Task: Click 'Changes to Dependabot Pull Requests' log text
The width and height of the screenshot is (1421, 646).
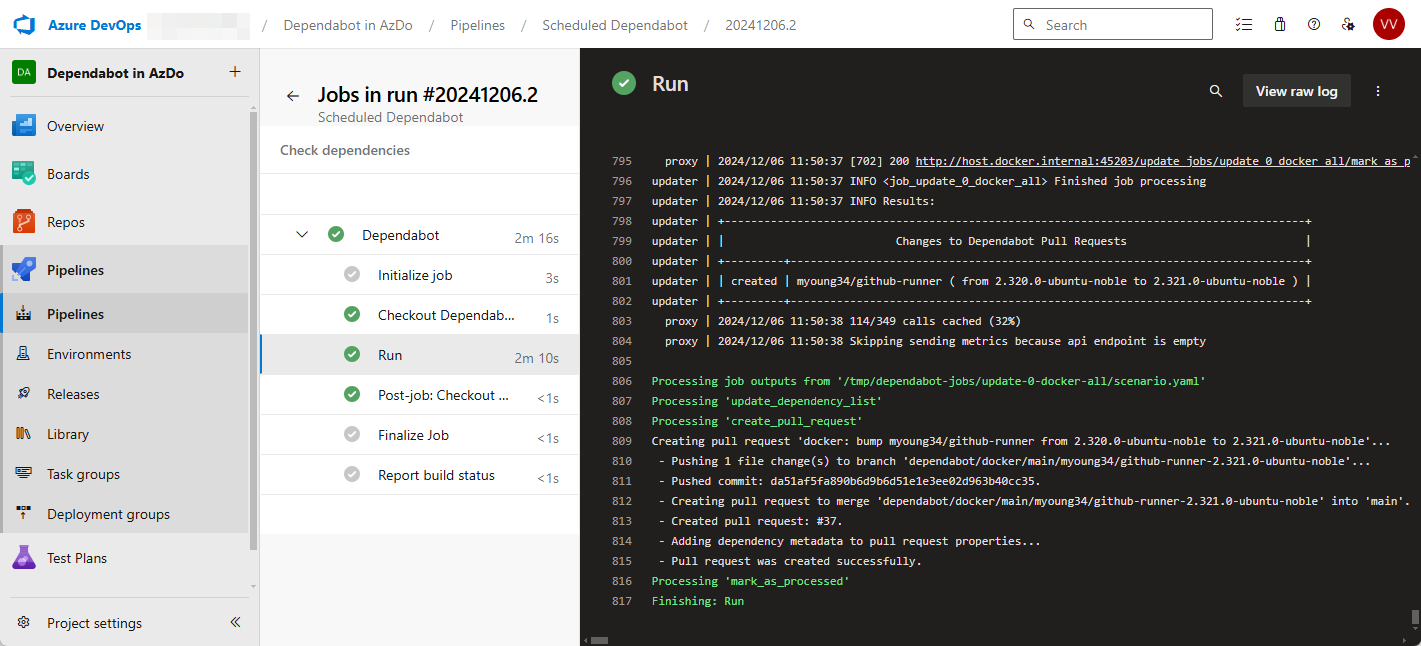Action: tap(1011, 241)
